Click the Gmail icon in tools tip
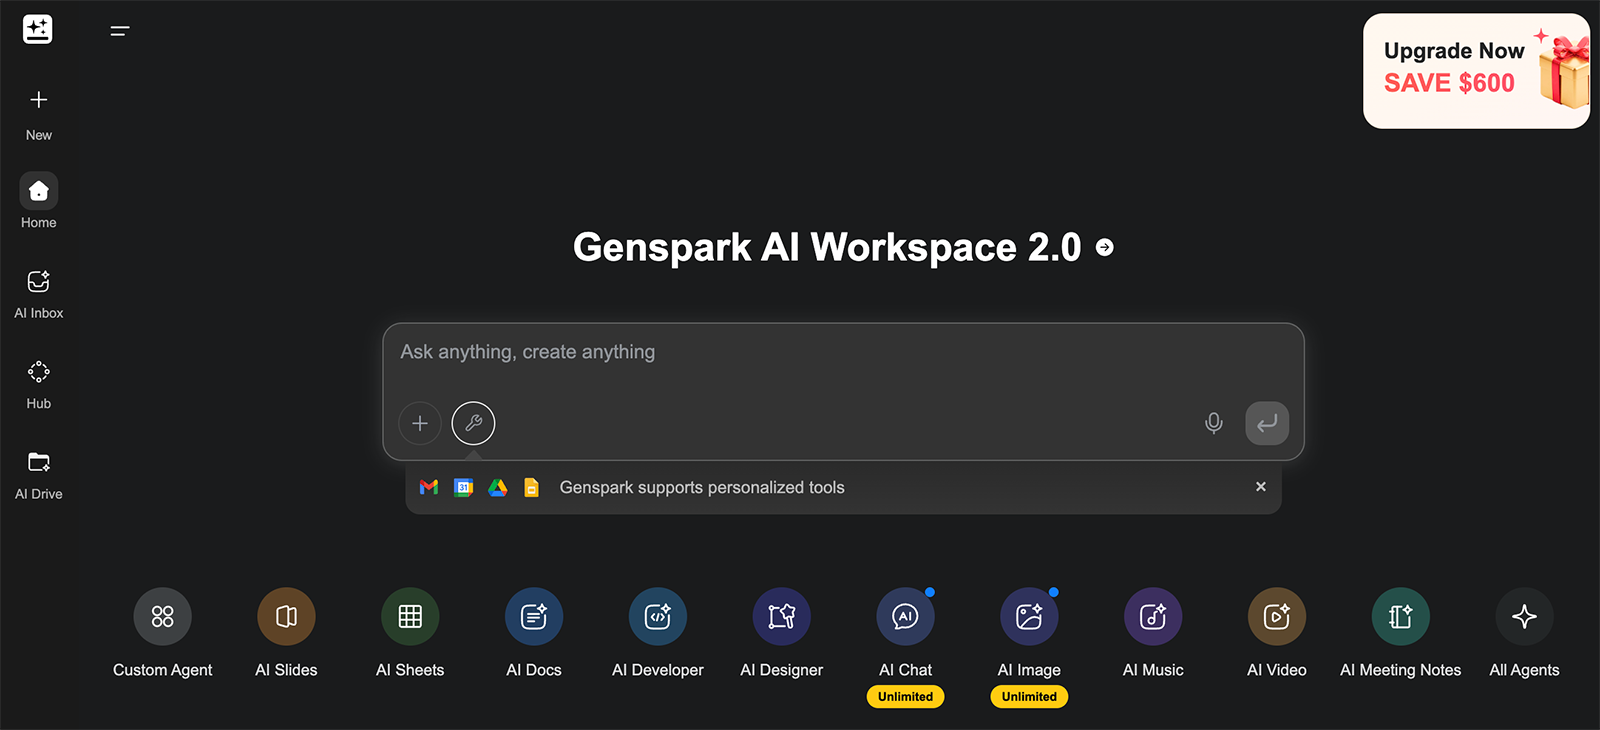Screen dimensions: 1600x730 [429, 488]
